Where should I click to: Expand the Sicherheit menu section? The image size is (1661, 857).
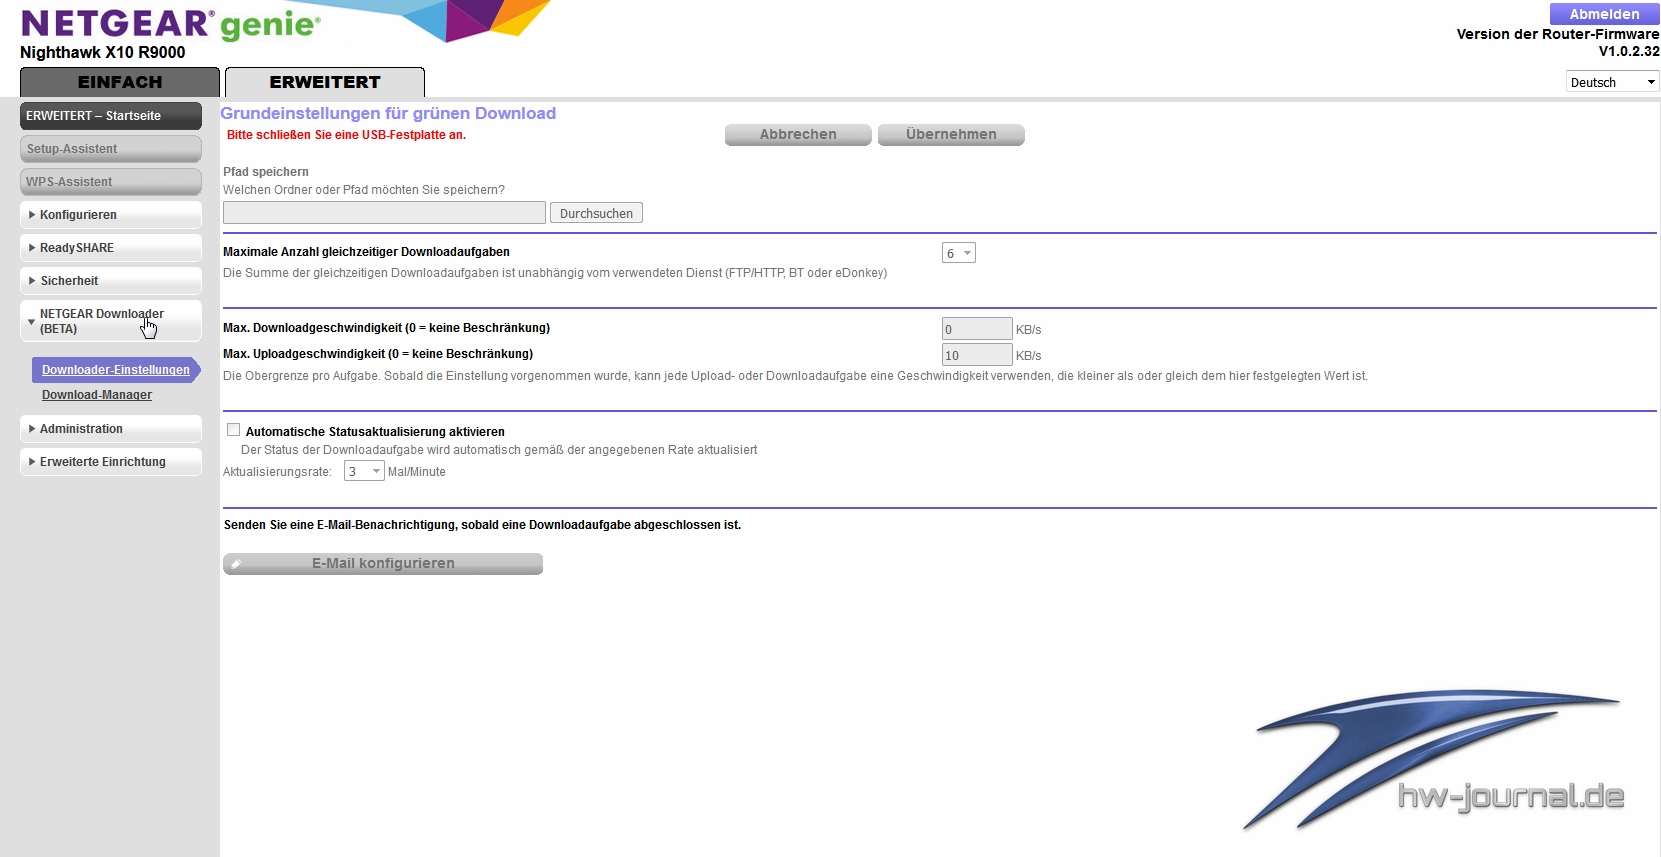tap(110, 281)
